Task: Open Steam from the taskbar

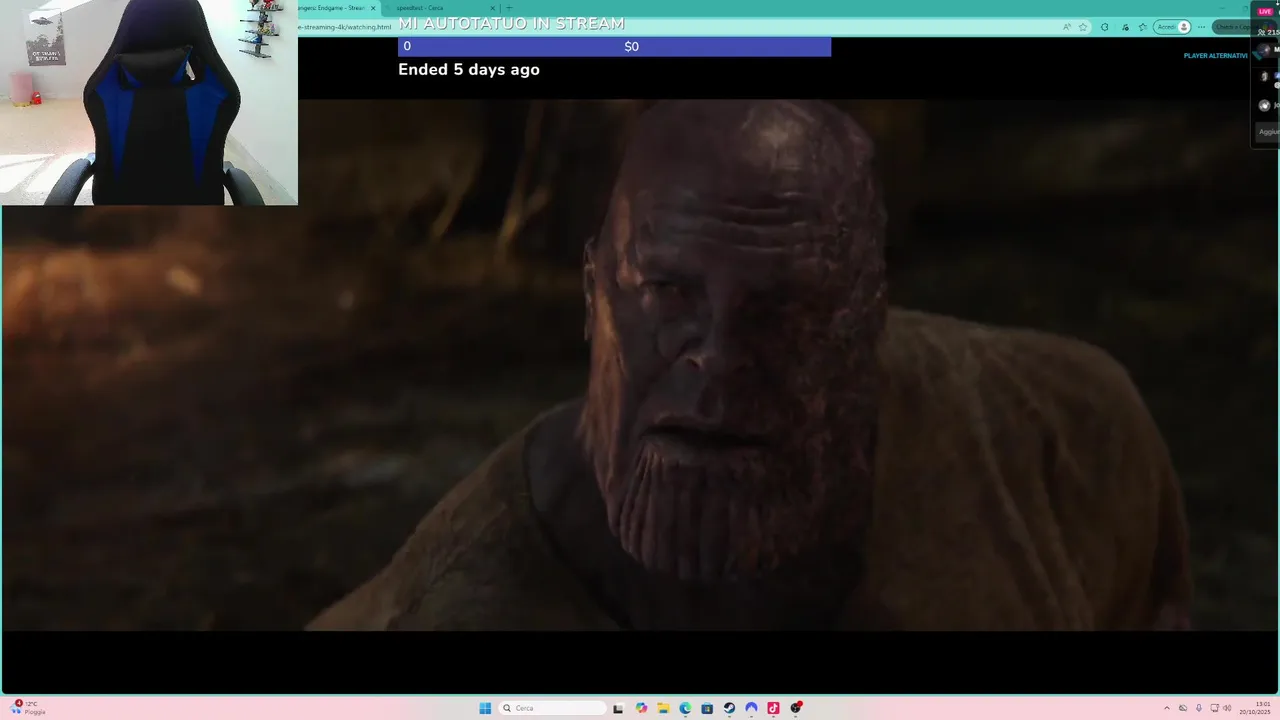Action: [729, 708]
